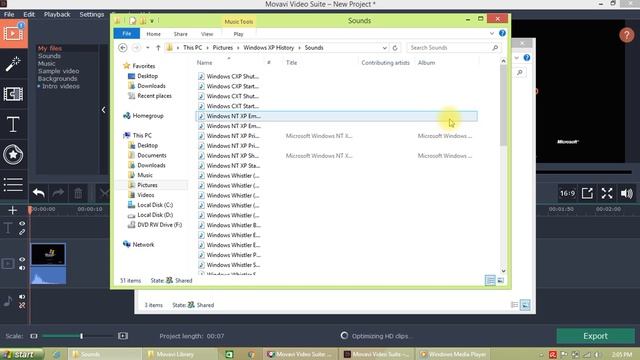The height and width of the screenshot is (360, 640).
Task: Open the Settings menu
Action: pyautogui.click(x=92, y=14)
